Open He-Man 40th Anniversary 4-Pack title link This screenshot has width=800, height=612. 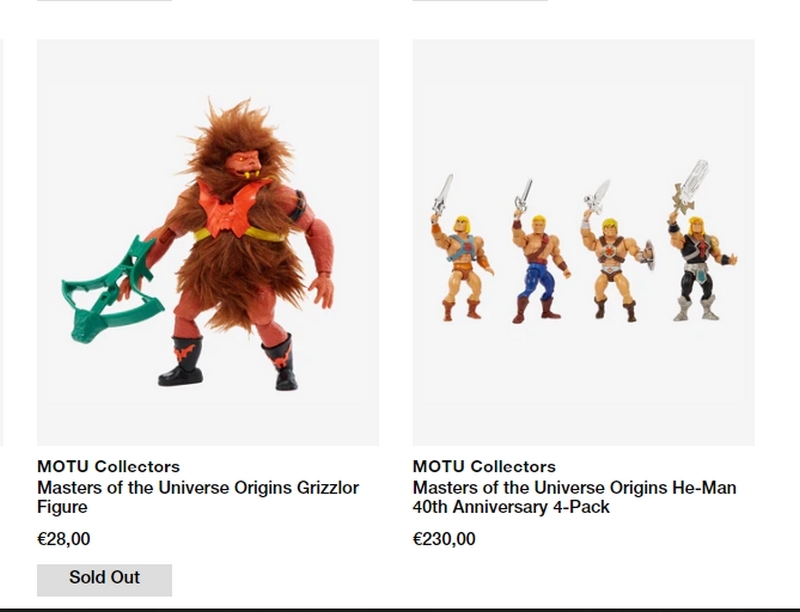point(574,497)
